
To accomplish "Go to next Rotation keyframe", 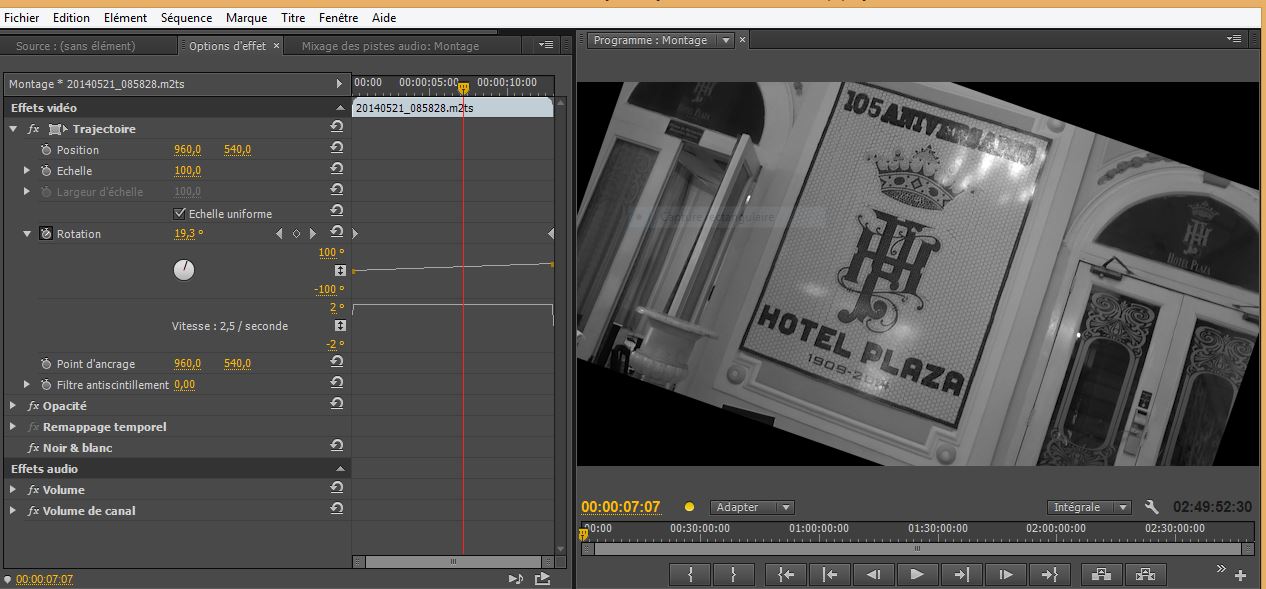I will pyautogui.click(x=312, y=234).
